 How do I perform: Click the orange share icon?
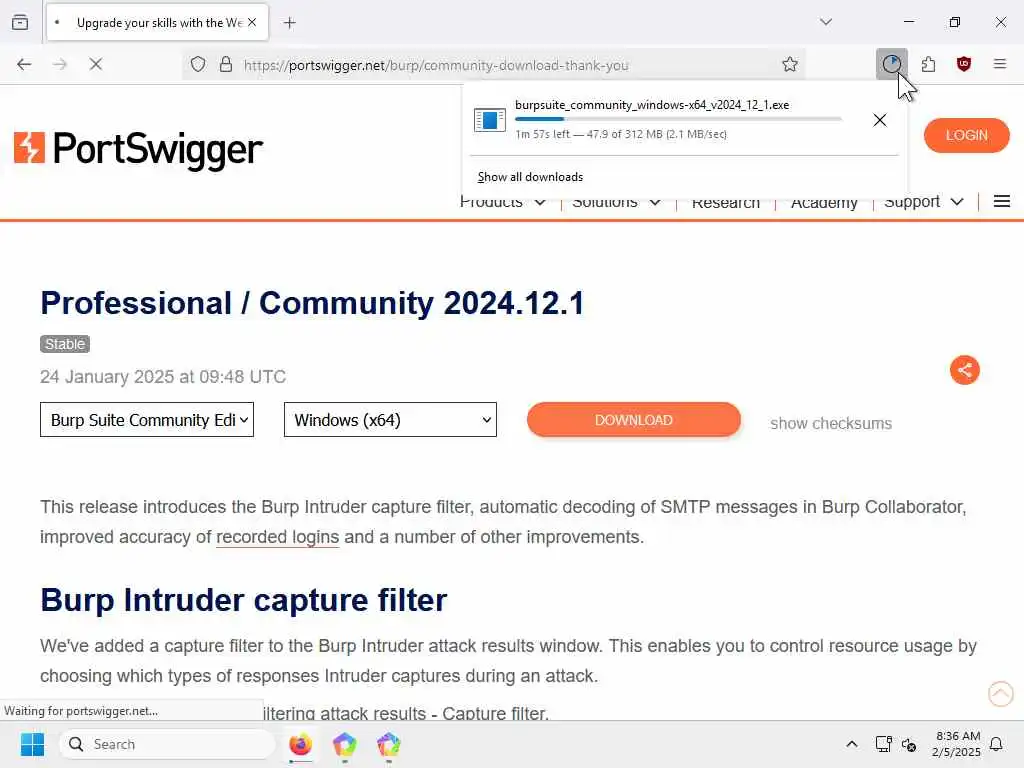tap(965, 370)
